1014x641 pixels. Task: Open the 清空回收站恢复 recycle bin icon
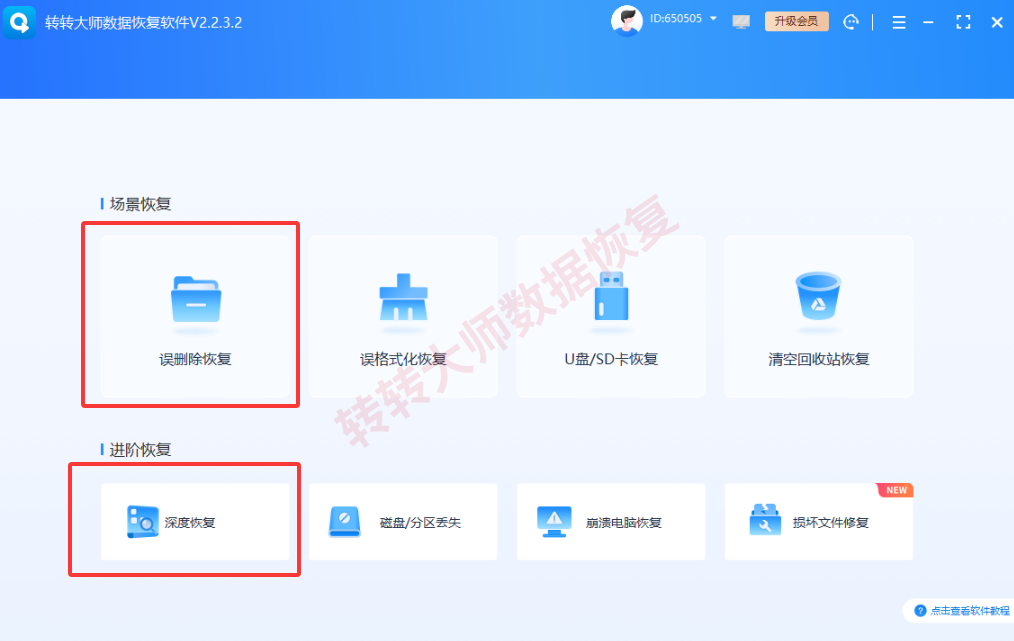818,296
